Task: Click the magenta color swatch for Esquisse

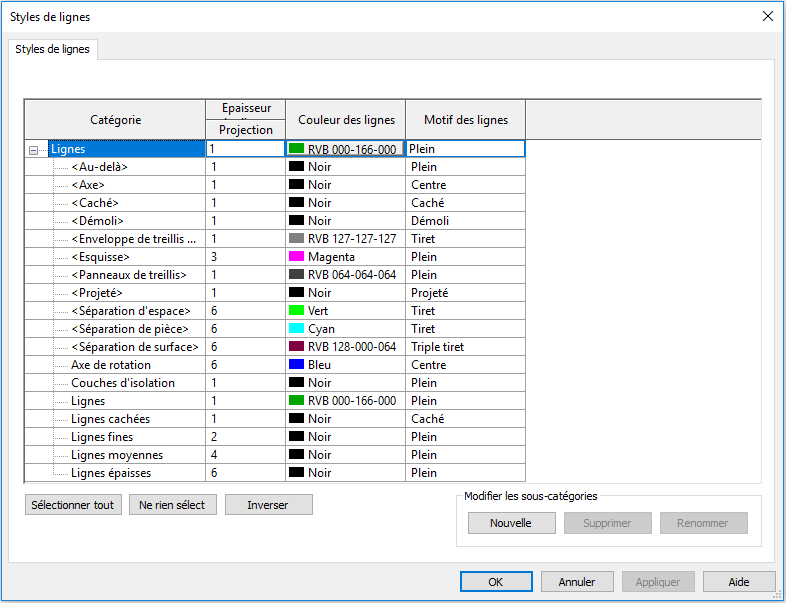Action: (296, 257)
